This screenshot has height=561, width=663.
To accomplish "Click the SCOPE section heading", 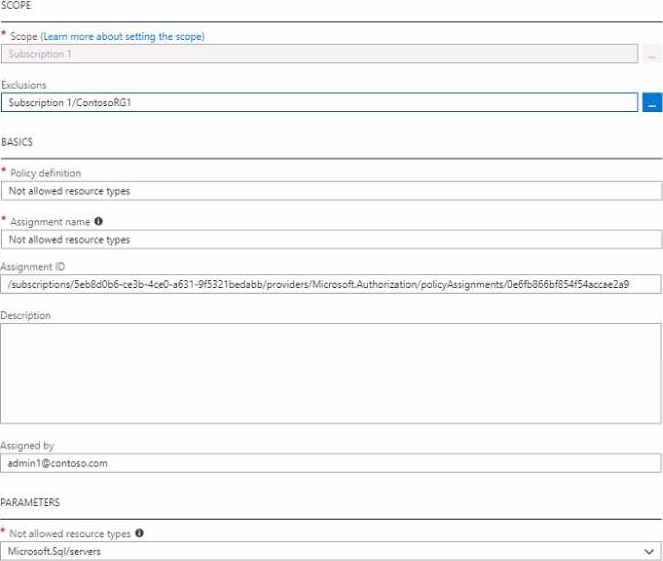I will pos(15,6).
